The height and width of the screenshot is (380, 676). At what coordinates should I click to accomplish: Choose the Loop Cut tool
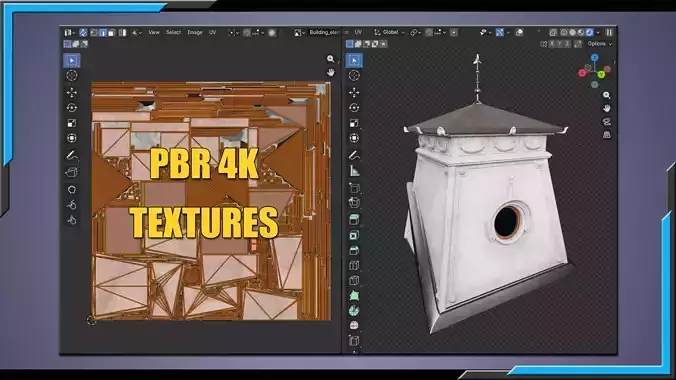[x=354, y=265]
